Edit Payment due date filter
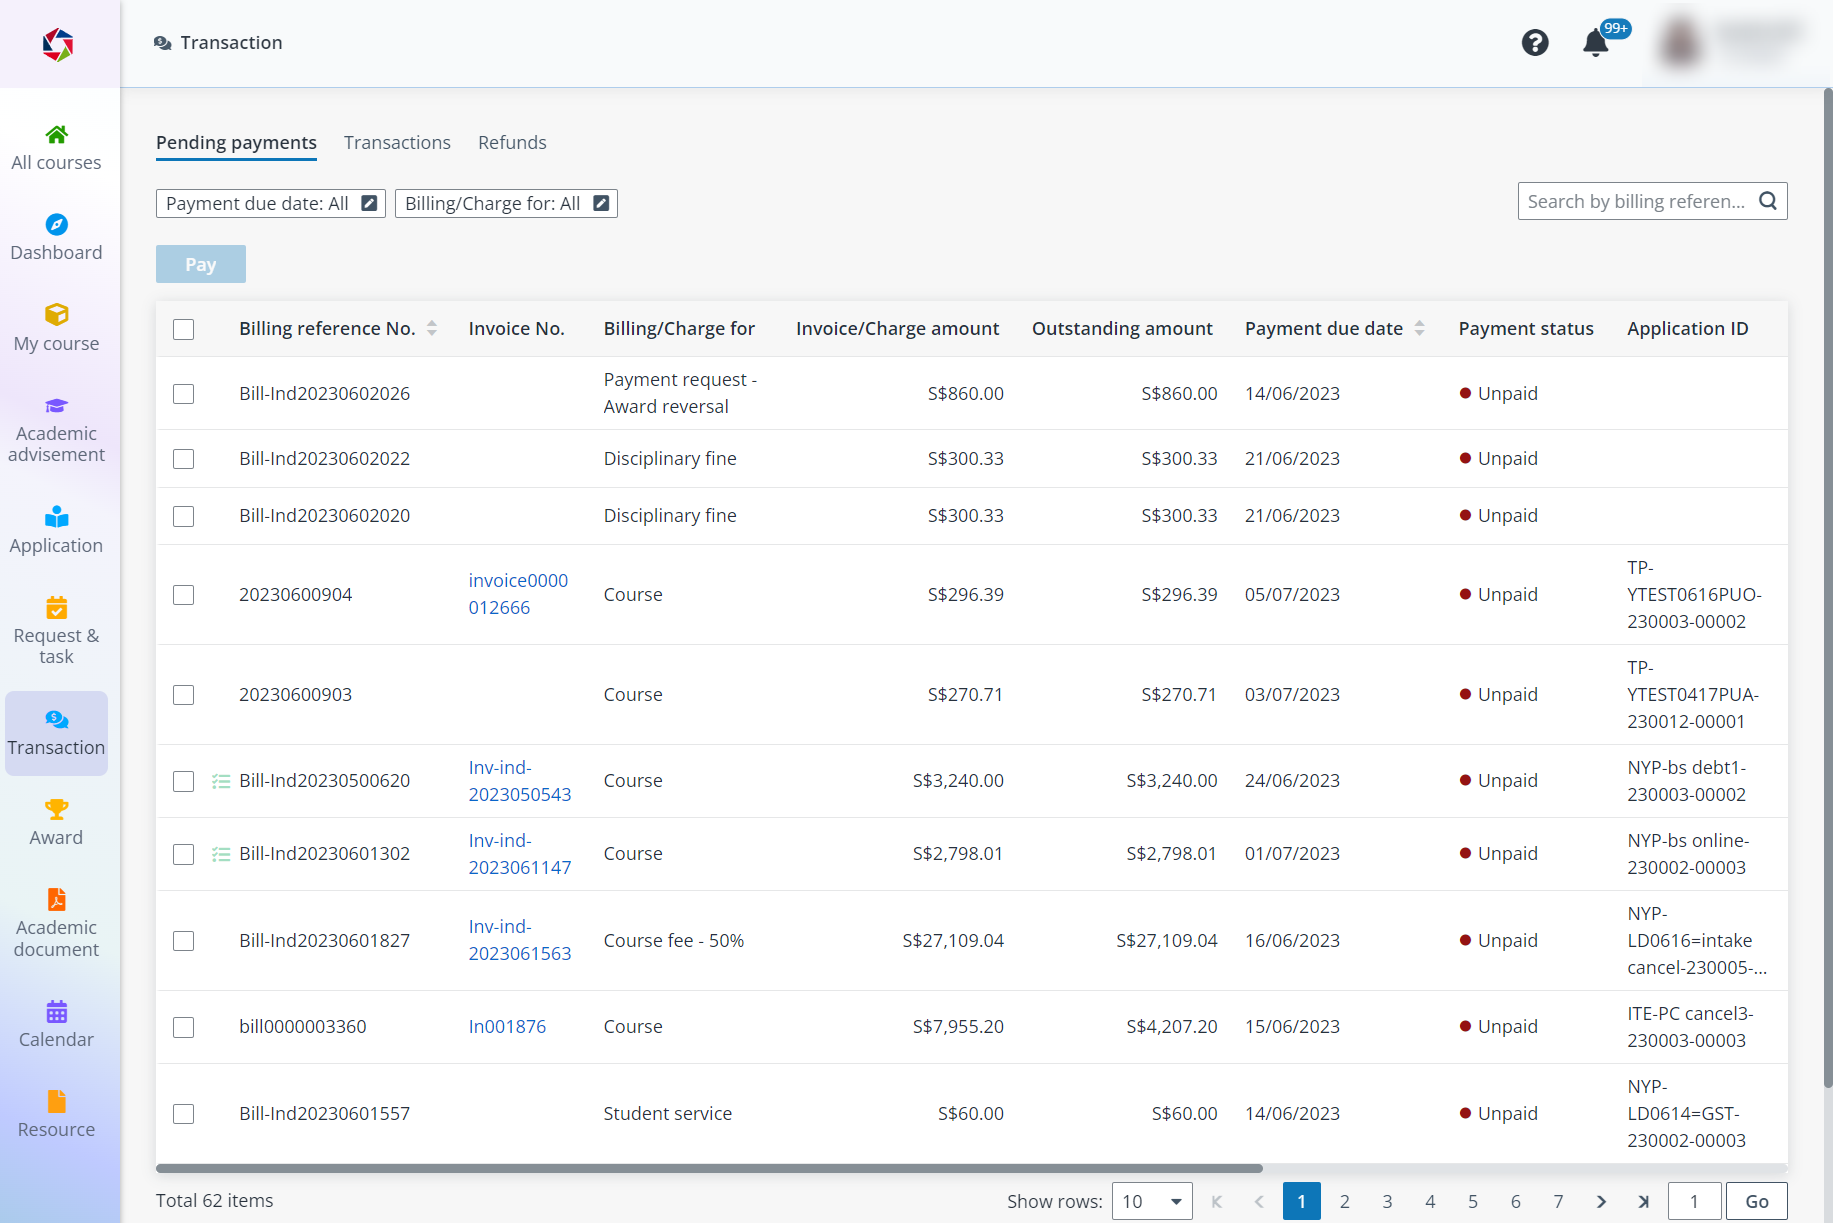 (369, 203)
